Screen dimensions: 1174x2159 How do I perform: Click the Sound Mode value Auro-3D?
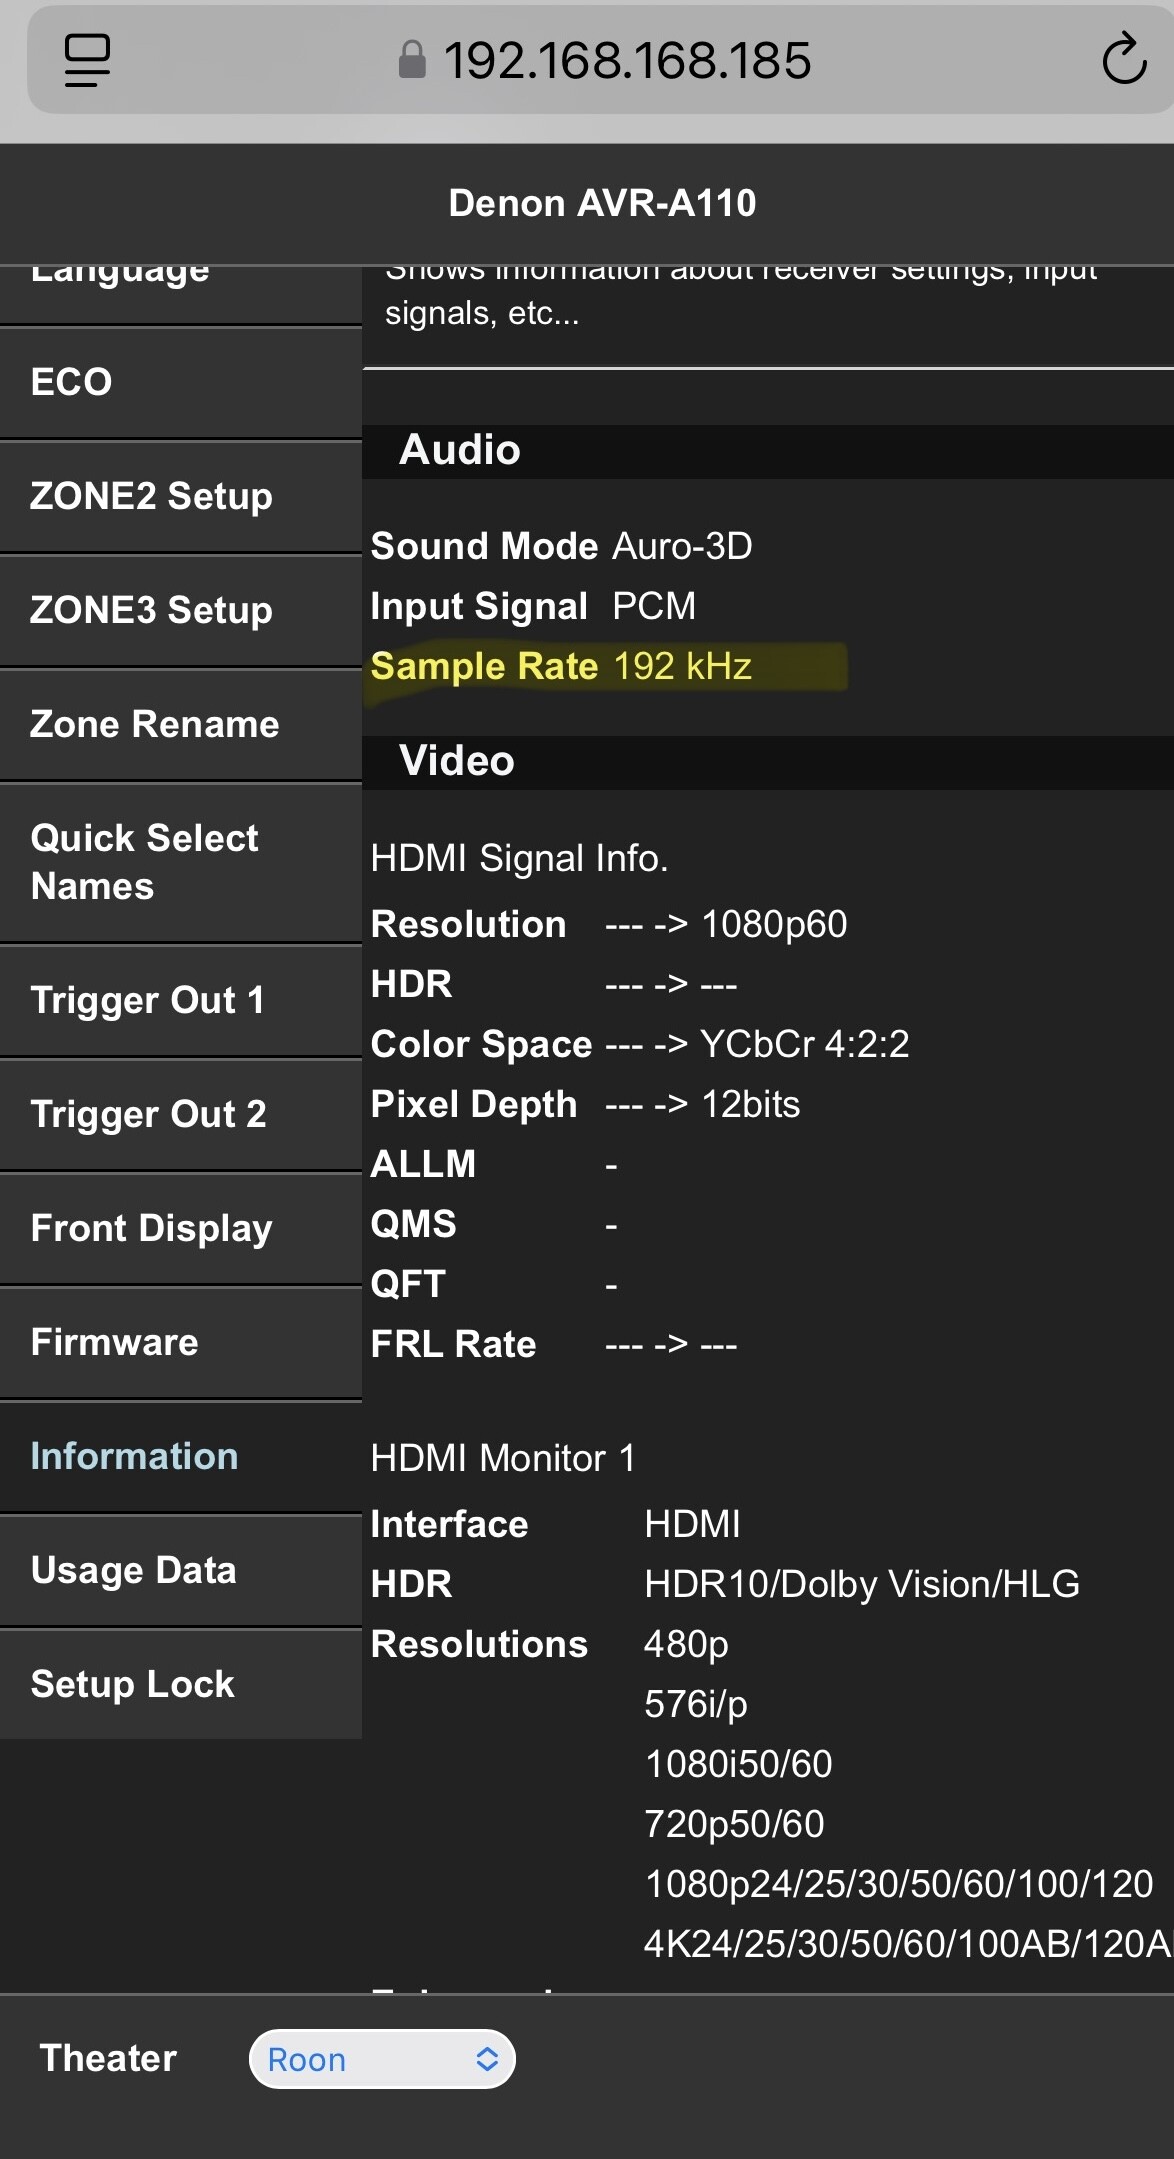coord(682,546)
